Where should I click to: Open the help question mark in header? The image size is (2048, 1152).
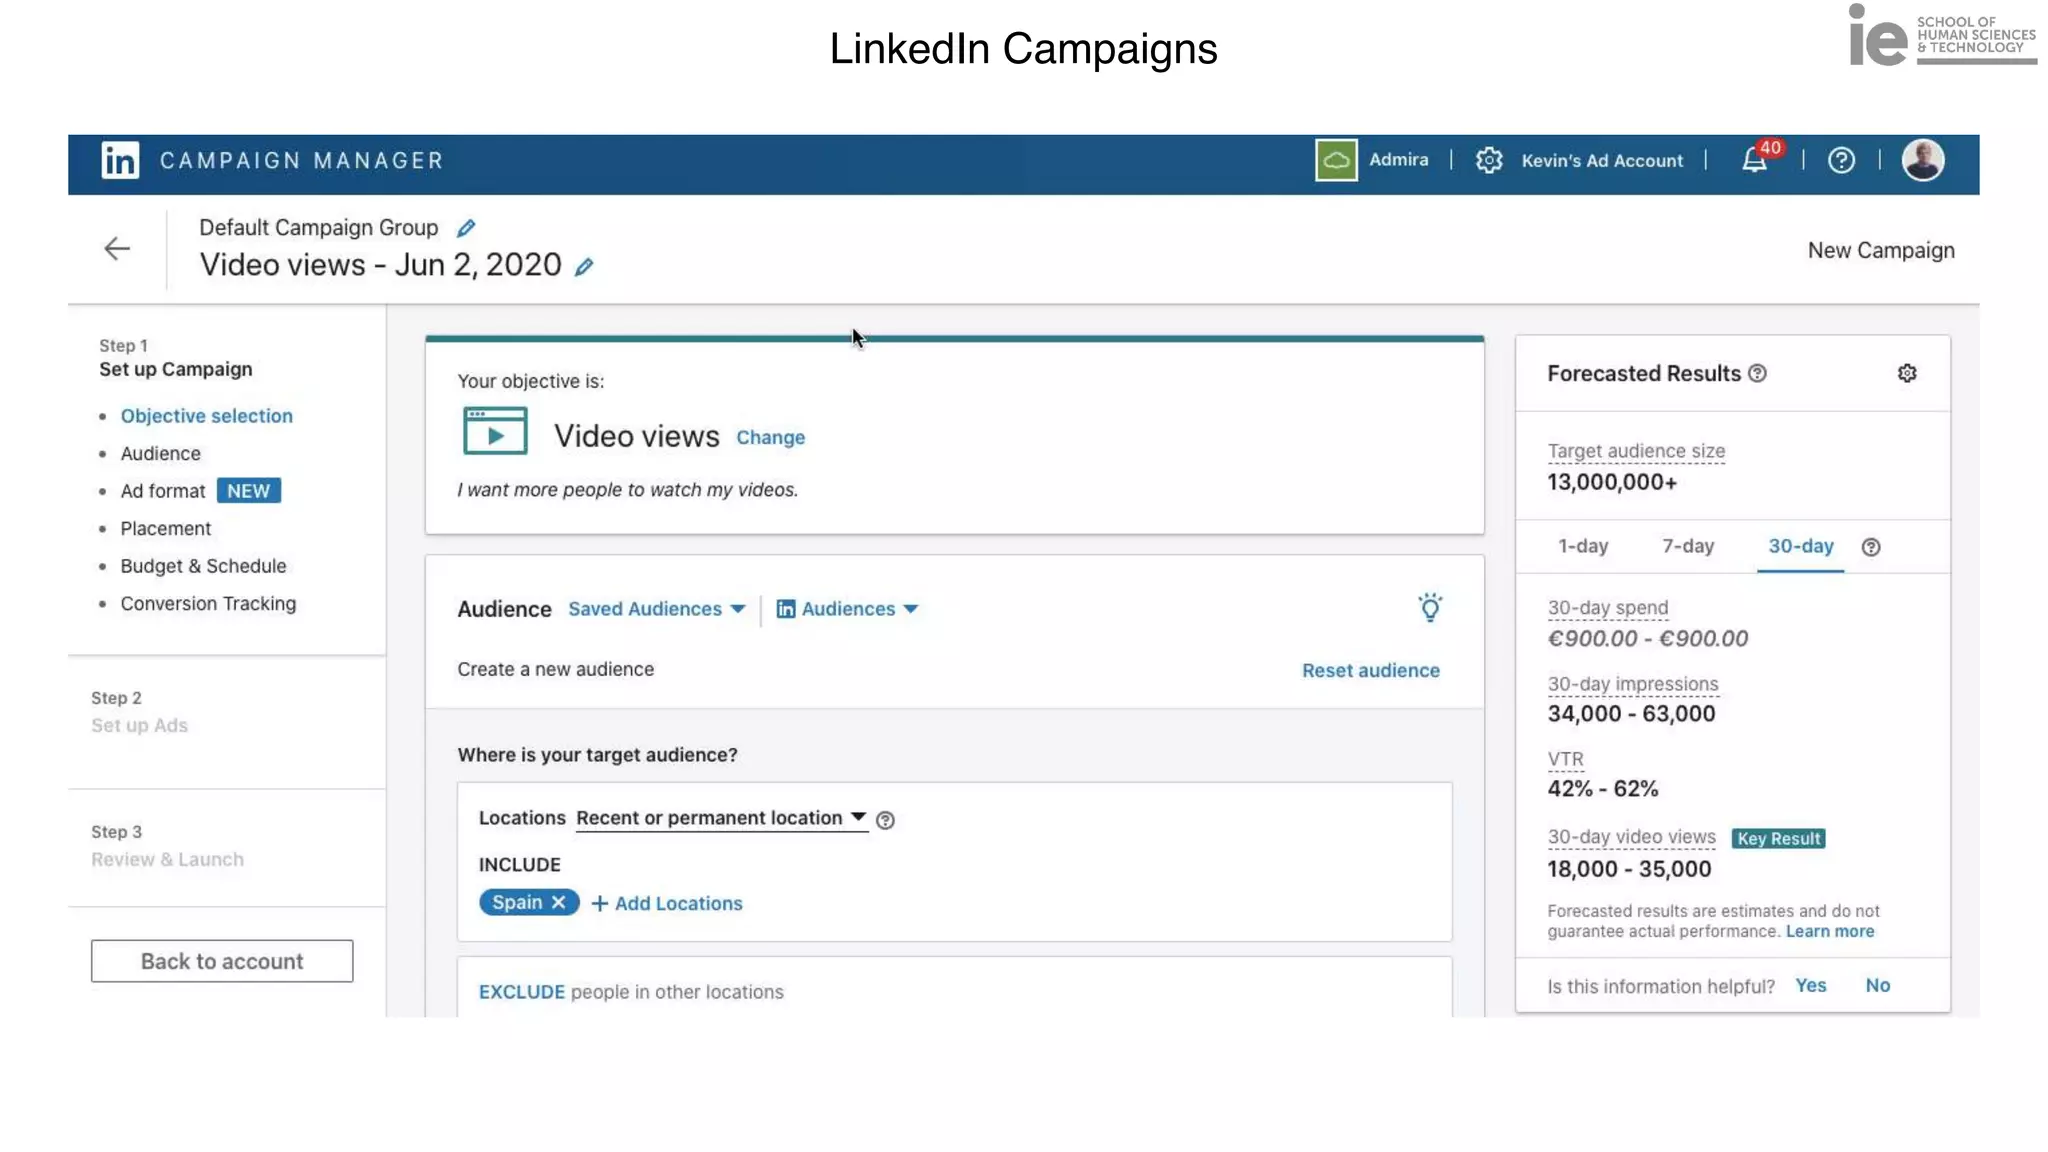pyautogui.click(x=1841, y=160)
